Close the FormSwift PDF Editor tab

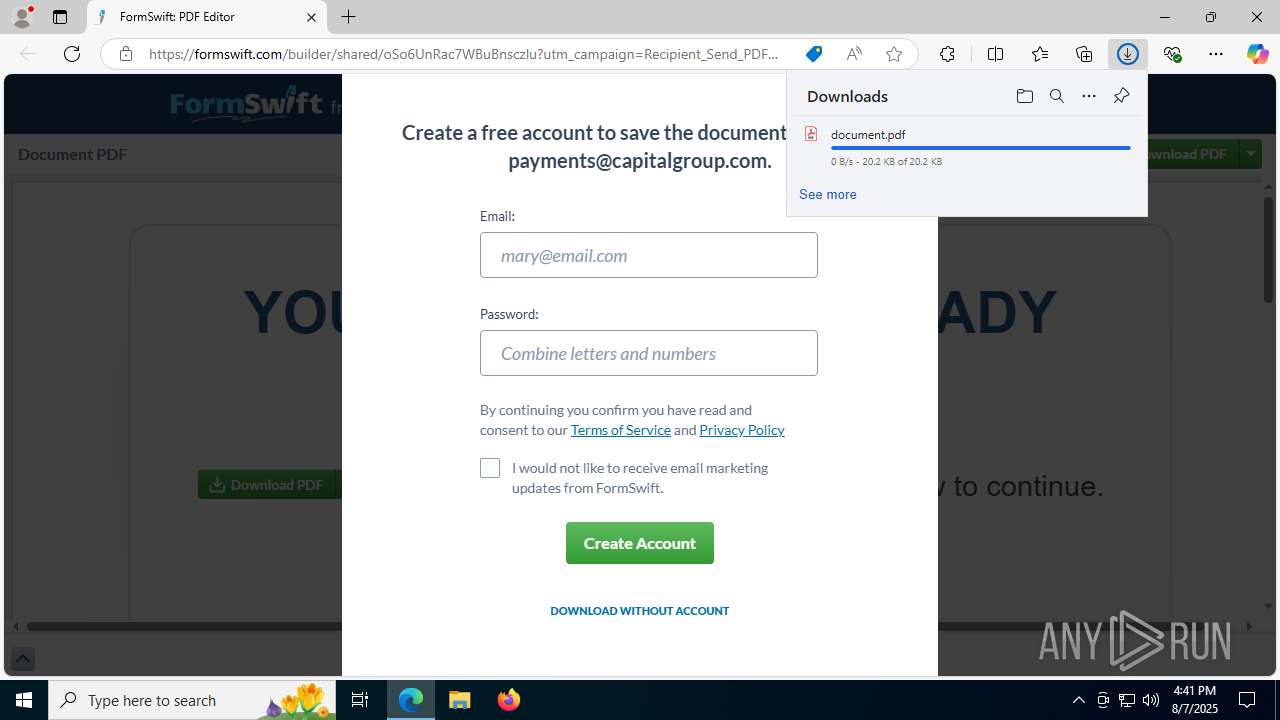pyautogui.click(x=311, y=17)
